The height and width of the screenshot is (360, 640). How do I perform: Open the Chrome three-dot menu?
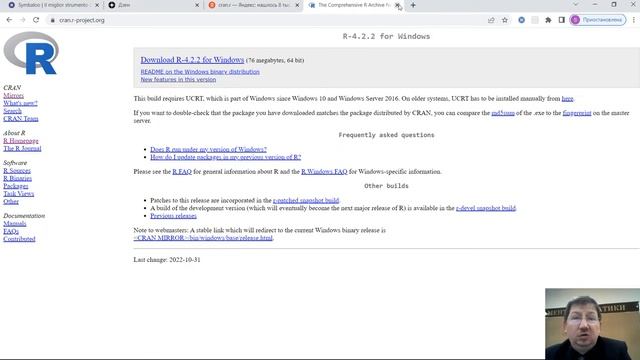click(633, 20)
